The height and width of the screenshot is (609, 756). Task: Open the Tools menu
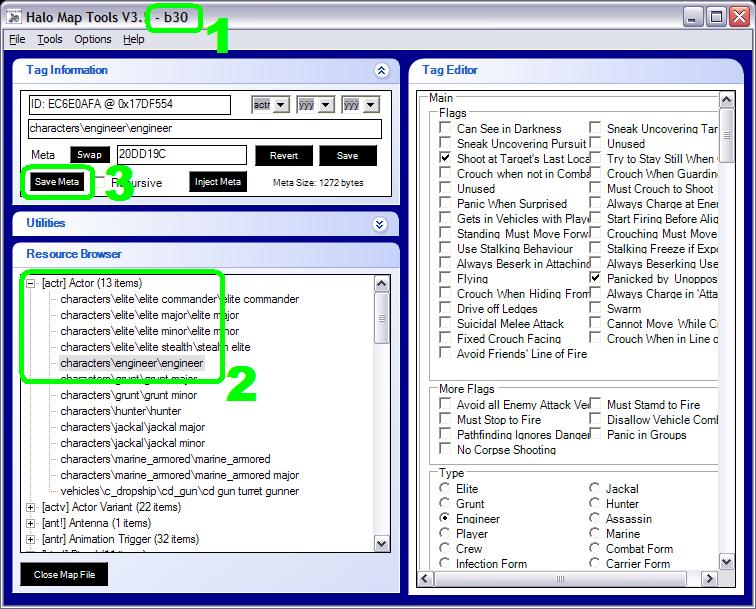click(50, 39)
